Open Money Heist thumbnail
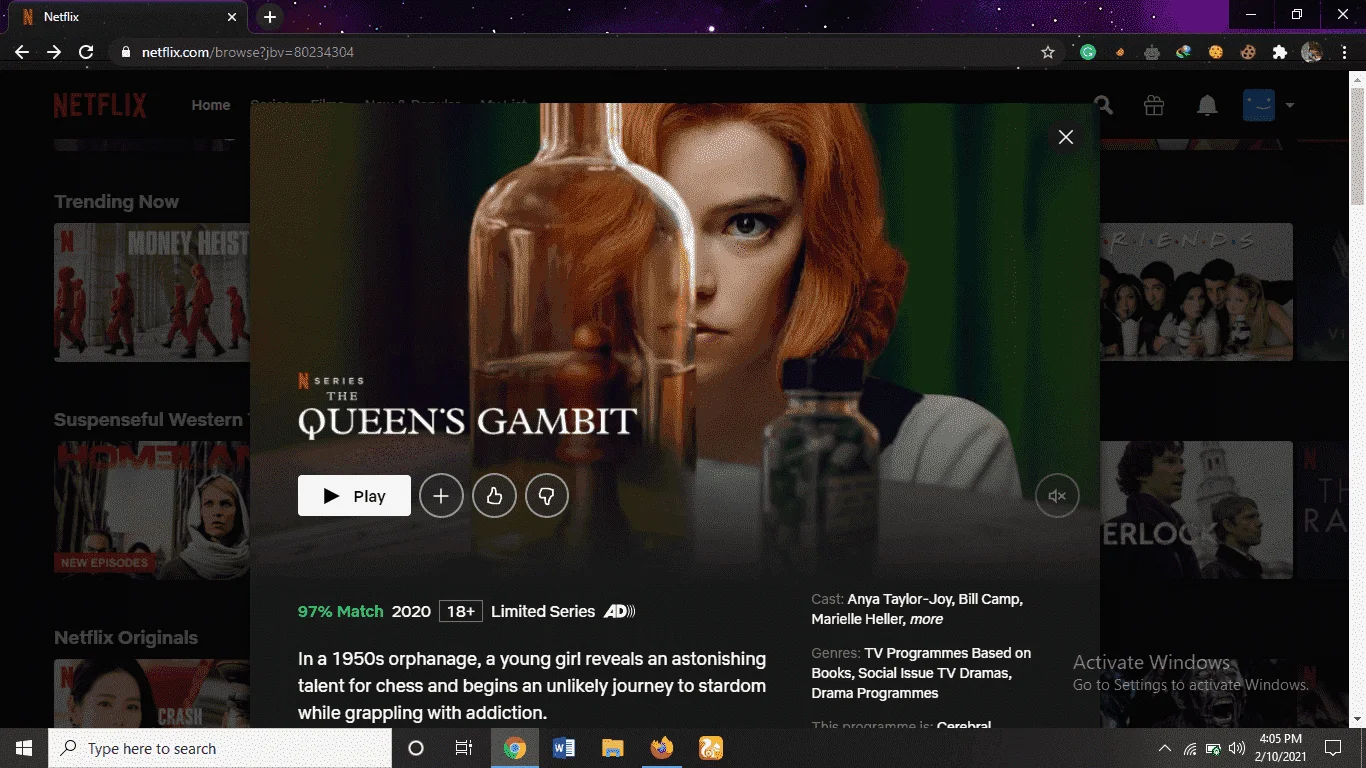 pos(152,292)
